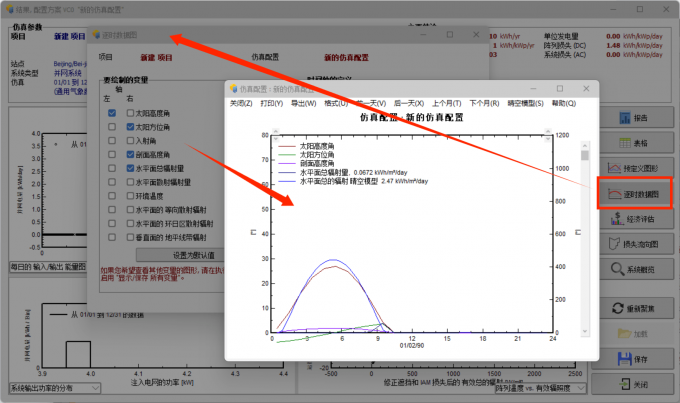
Task: Check left-axis box for 环境温度 row
Action: (112, 196)
